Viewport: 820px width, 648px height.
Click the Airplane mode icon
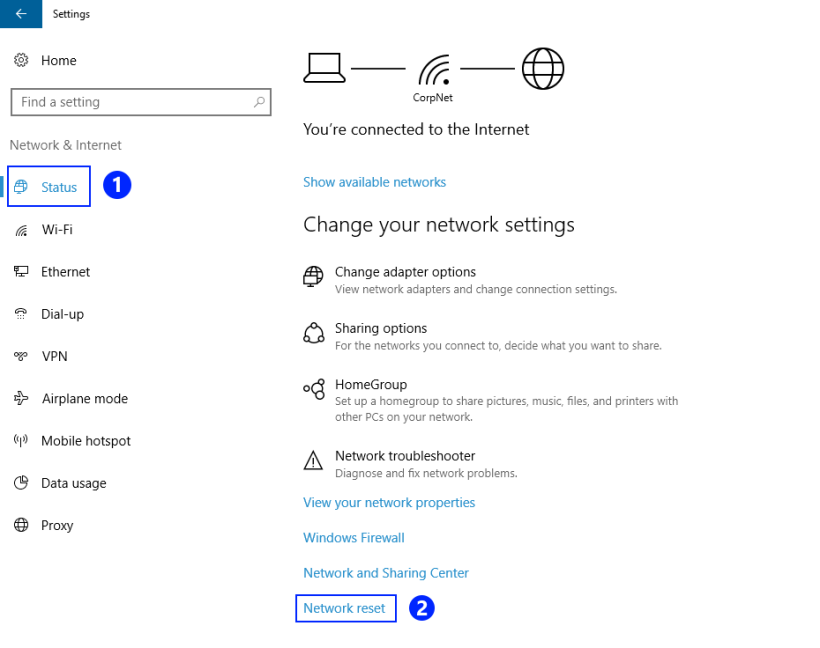(21, 398)
